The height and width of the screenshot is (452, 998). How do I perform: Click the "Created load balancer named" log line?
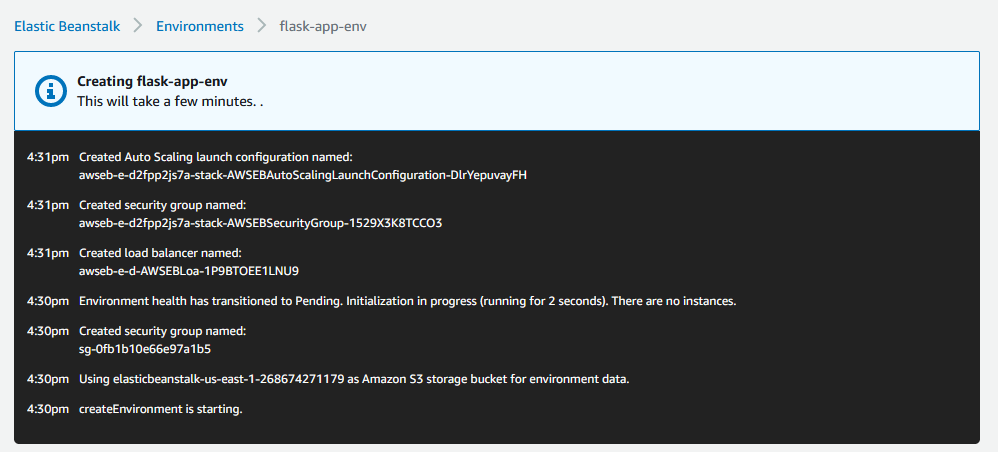[160, 253]
